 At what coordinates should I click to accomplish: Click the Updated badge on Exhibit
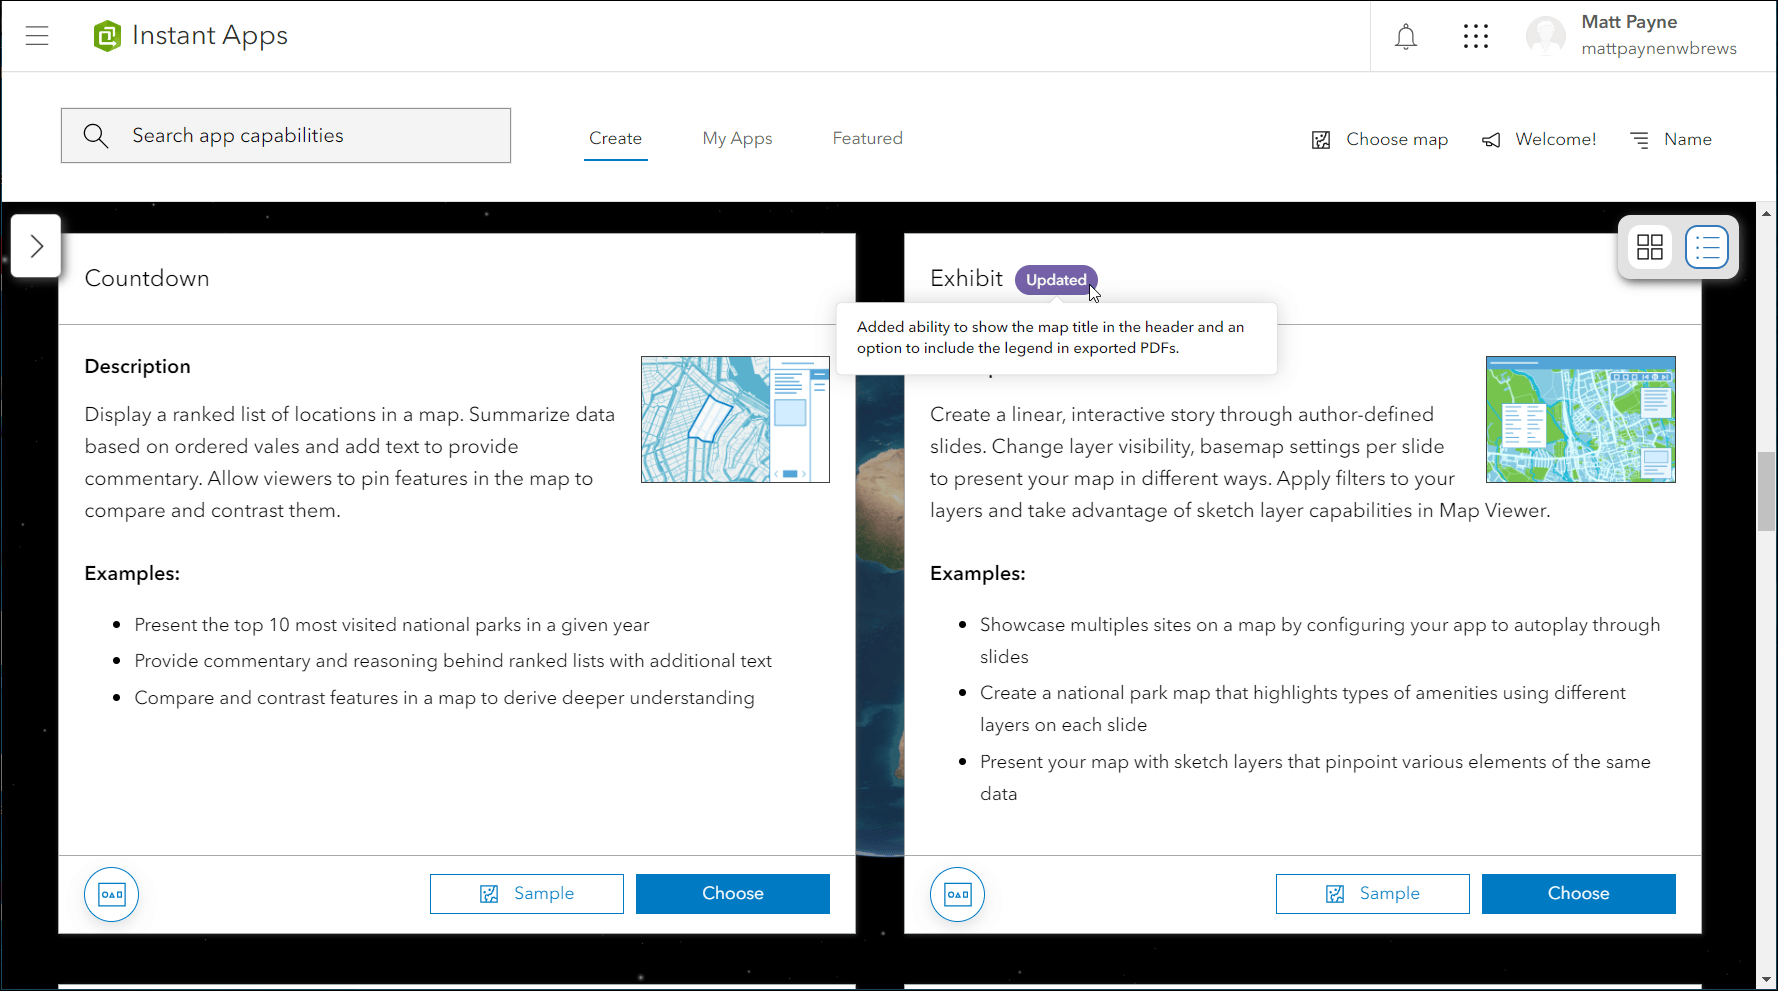[1056, 280]
